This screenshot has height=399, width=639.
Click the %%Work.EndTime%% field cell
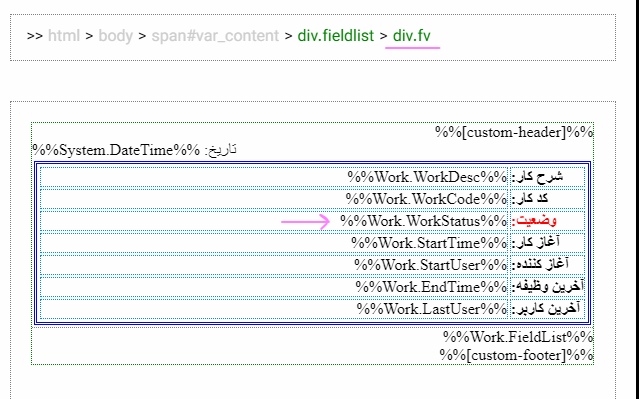click(x=274, y=287)
